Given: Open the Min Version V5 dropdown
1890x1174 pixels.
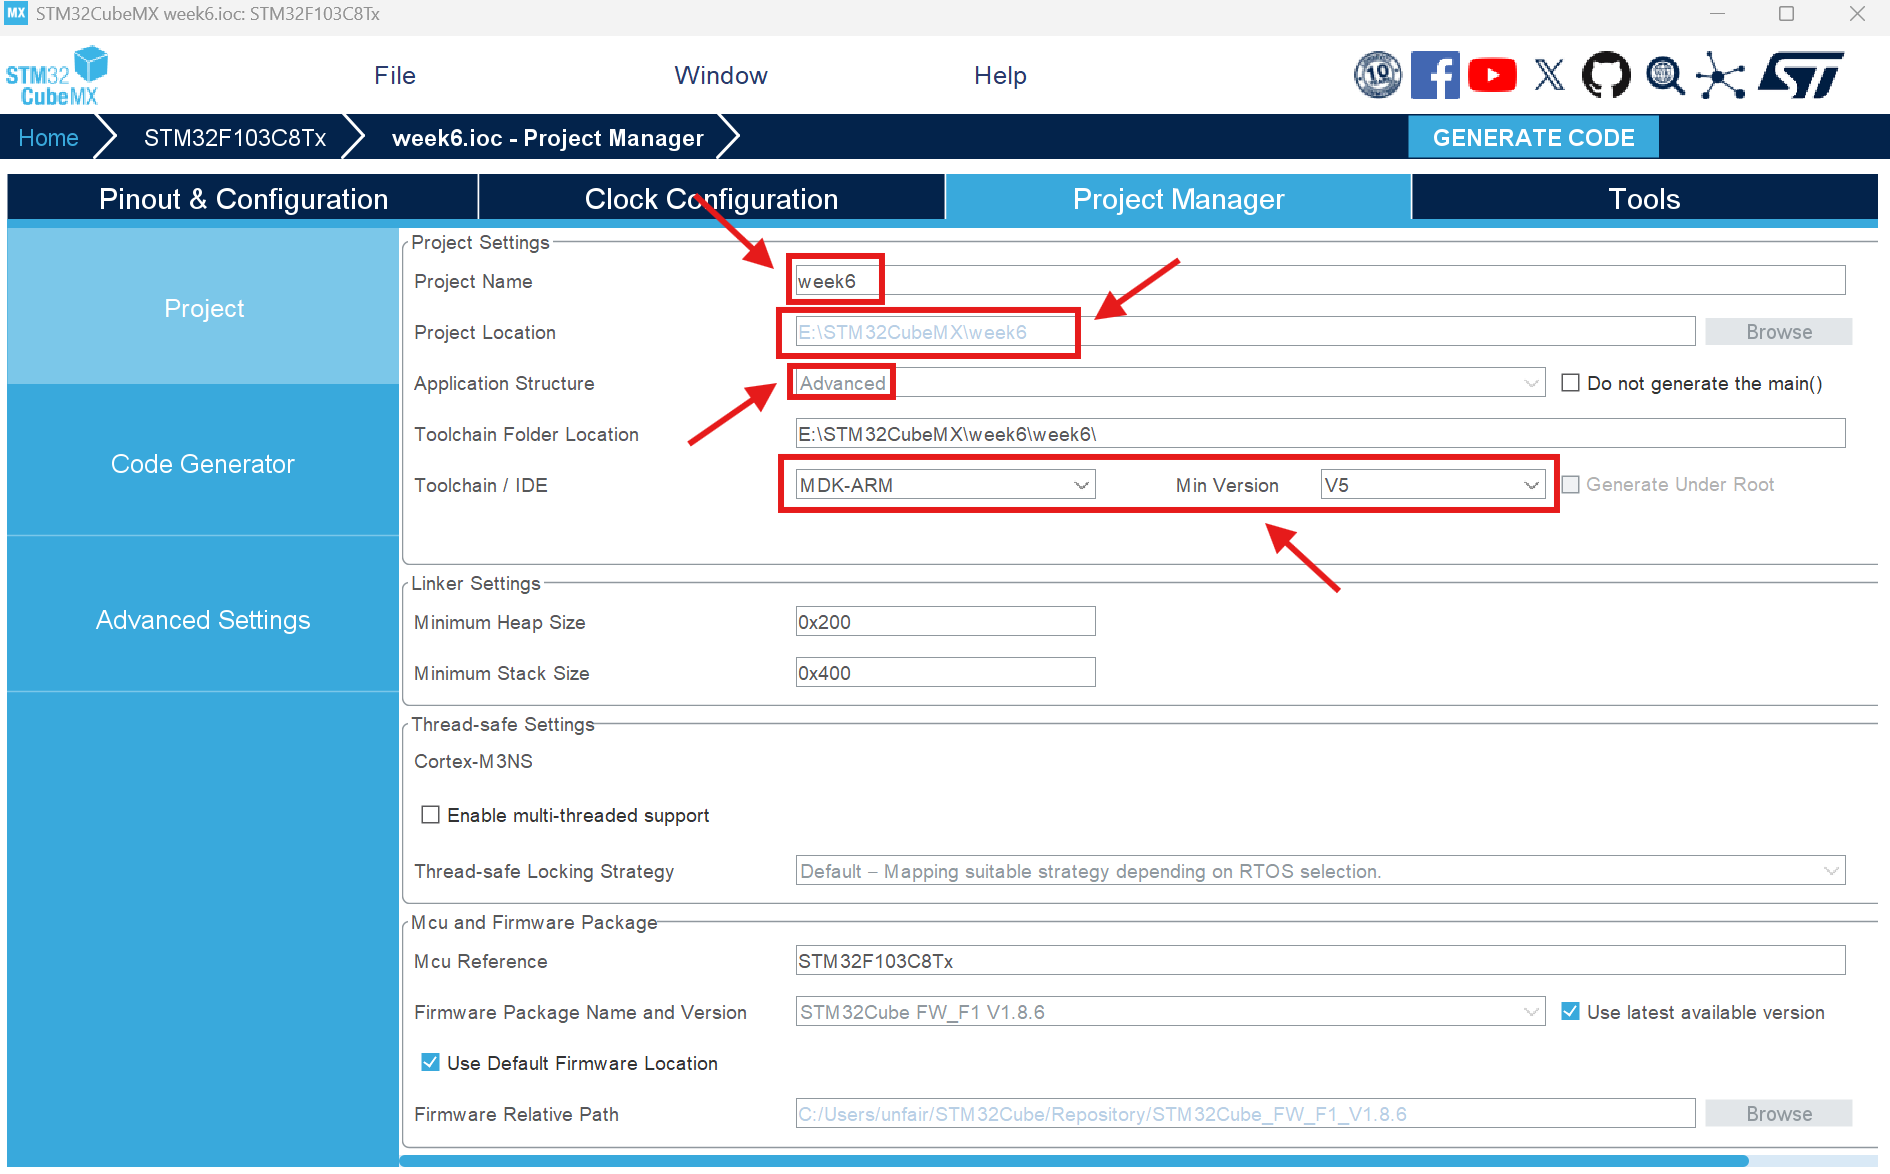Looking at the screenshot, I should [1432, 485].
